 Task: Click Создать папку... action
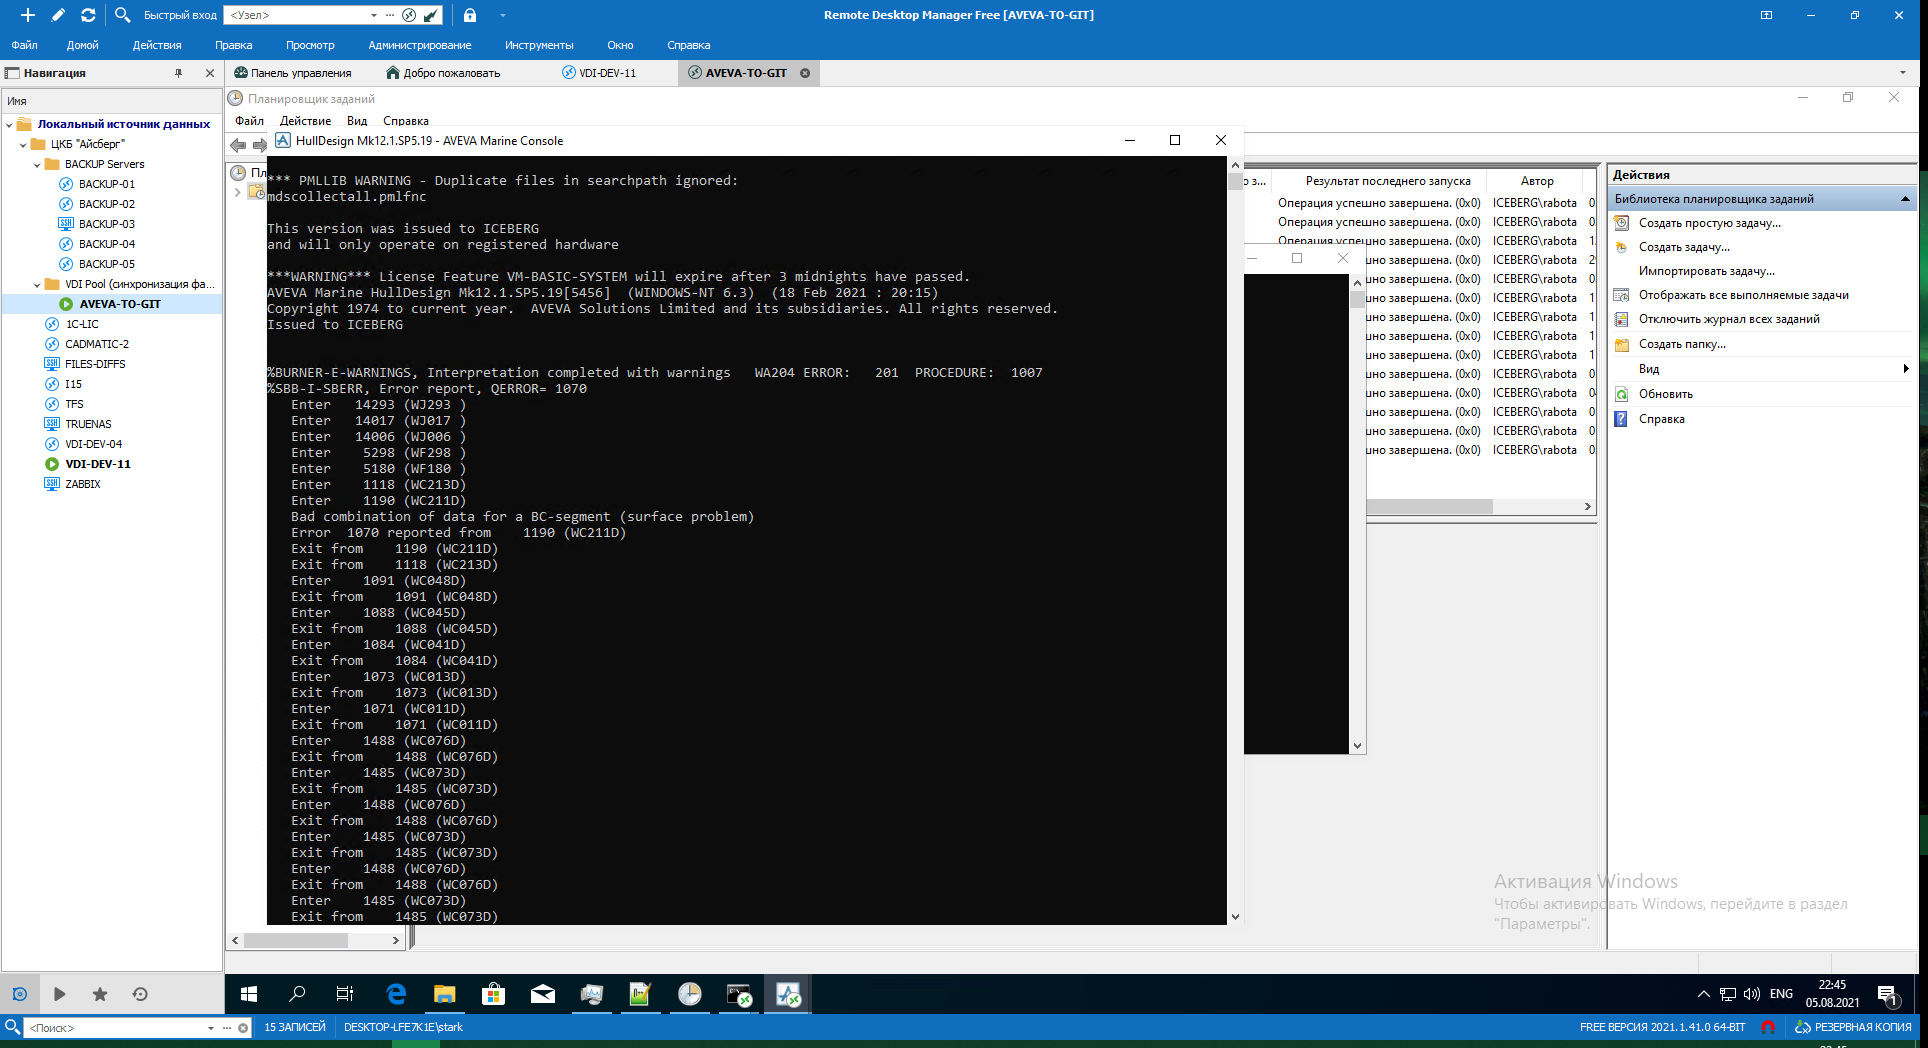[1682, 344]
